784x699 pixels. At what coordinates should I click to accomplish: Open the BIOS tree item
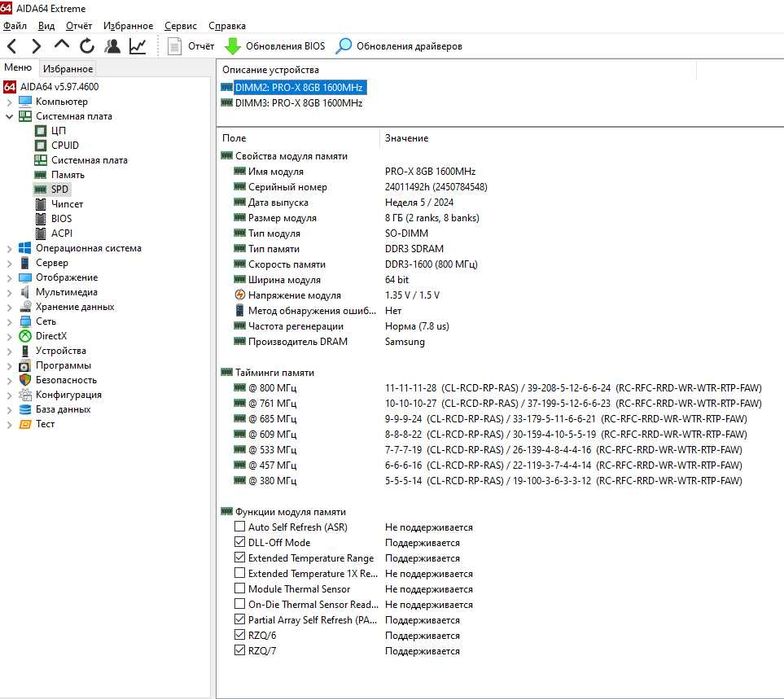click(61, 218)
